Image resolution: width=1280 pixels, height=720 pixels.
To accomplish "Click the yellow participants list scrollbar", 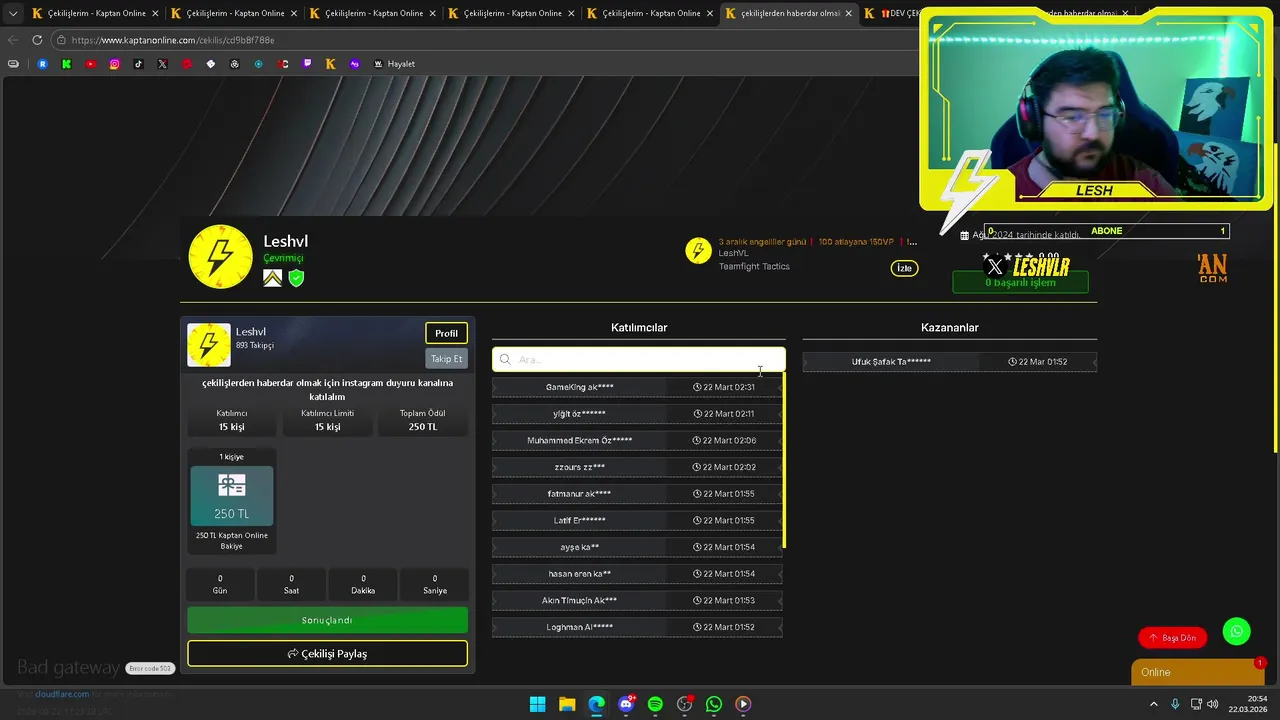I will tap(785, 460).
